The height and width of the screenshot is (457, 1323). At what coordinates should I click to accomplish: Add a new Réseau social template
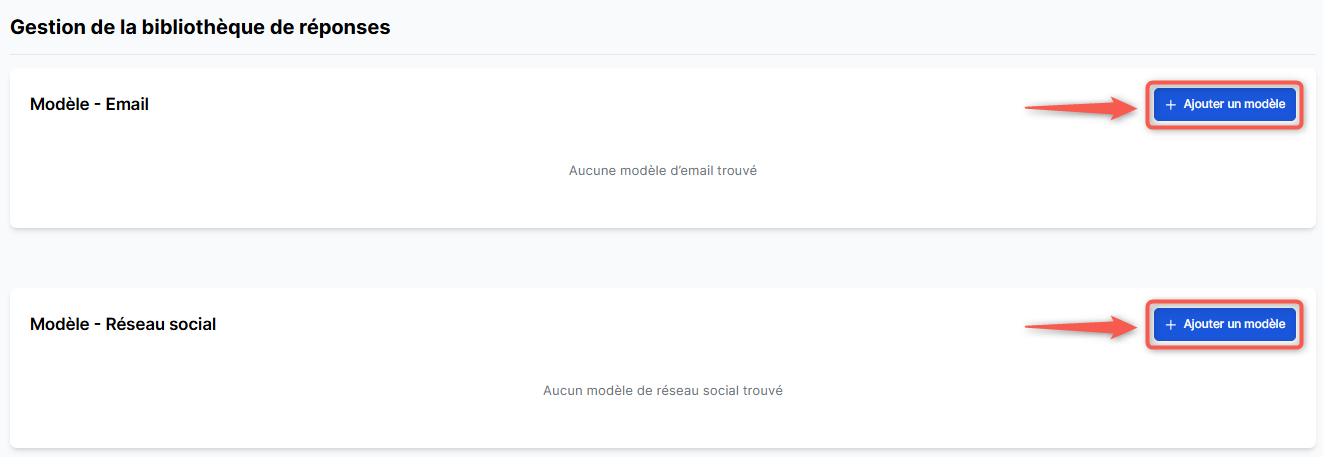1225,324
